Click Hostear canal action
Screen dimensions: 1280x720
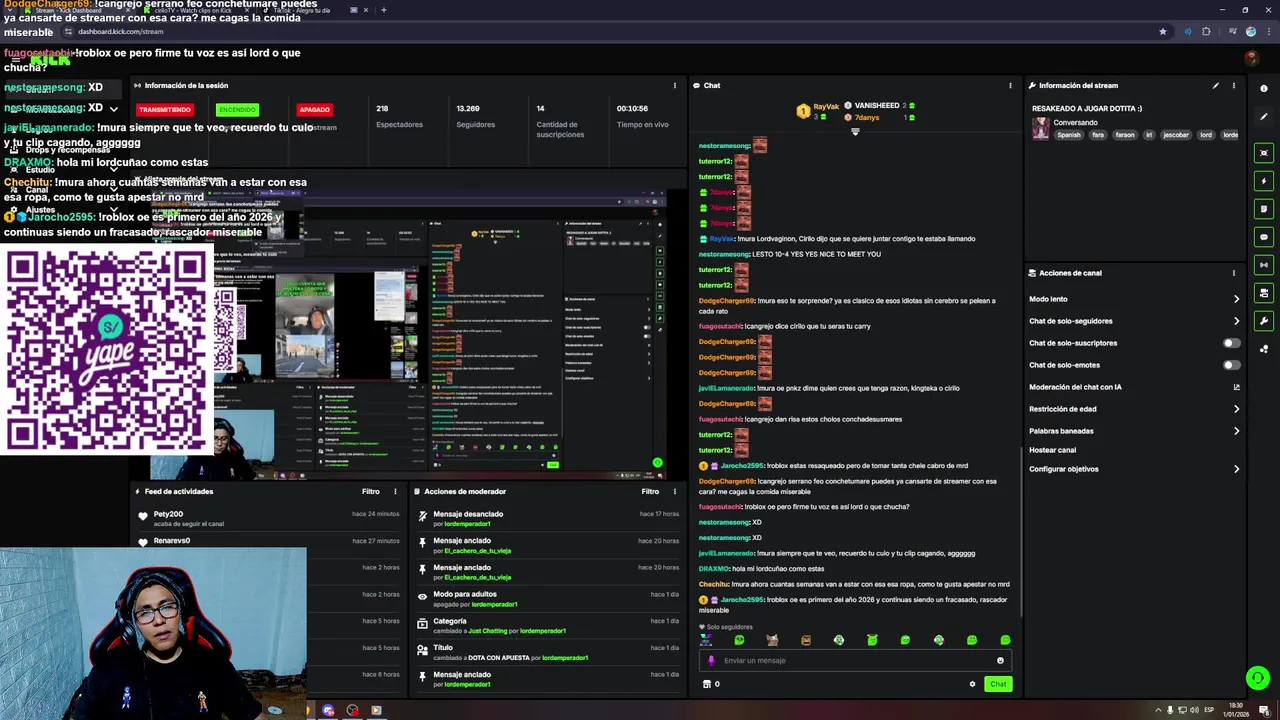[1052, 450]
